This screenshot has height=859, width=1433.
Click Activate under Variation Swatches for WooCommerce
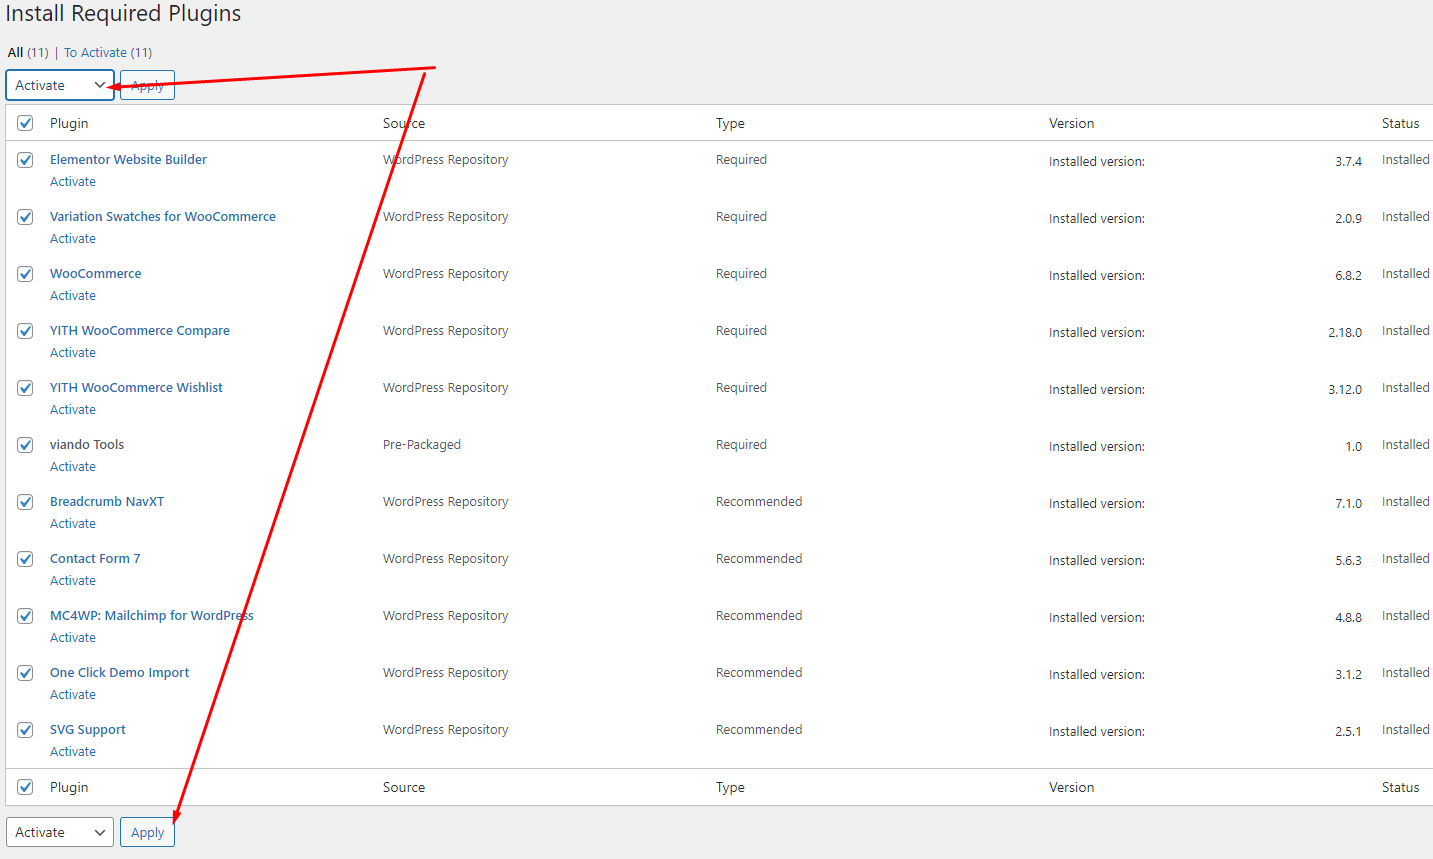tap(73, 239)
